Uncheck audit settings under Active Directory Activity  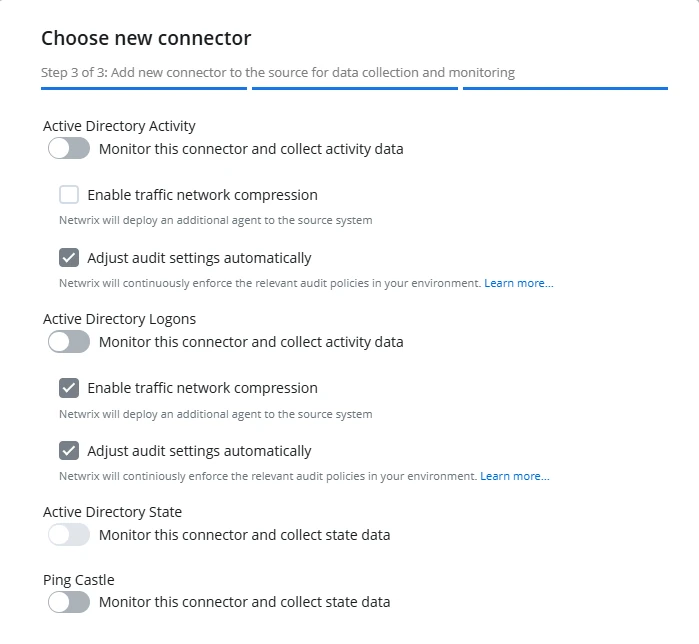(x=69, y=258)
